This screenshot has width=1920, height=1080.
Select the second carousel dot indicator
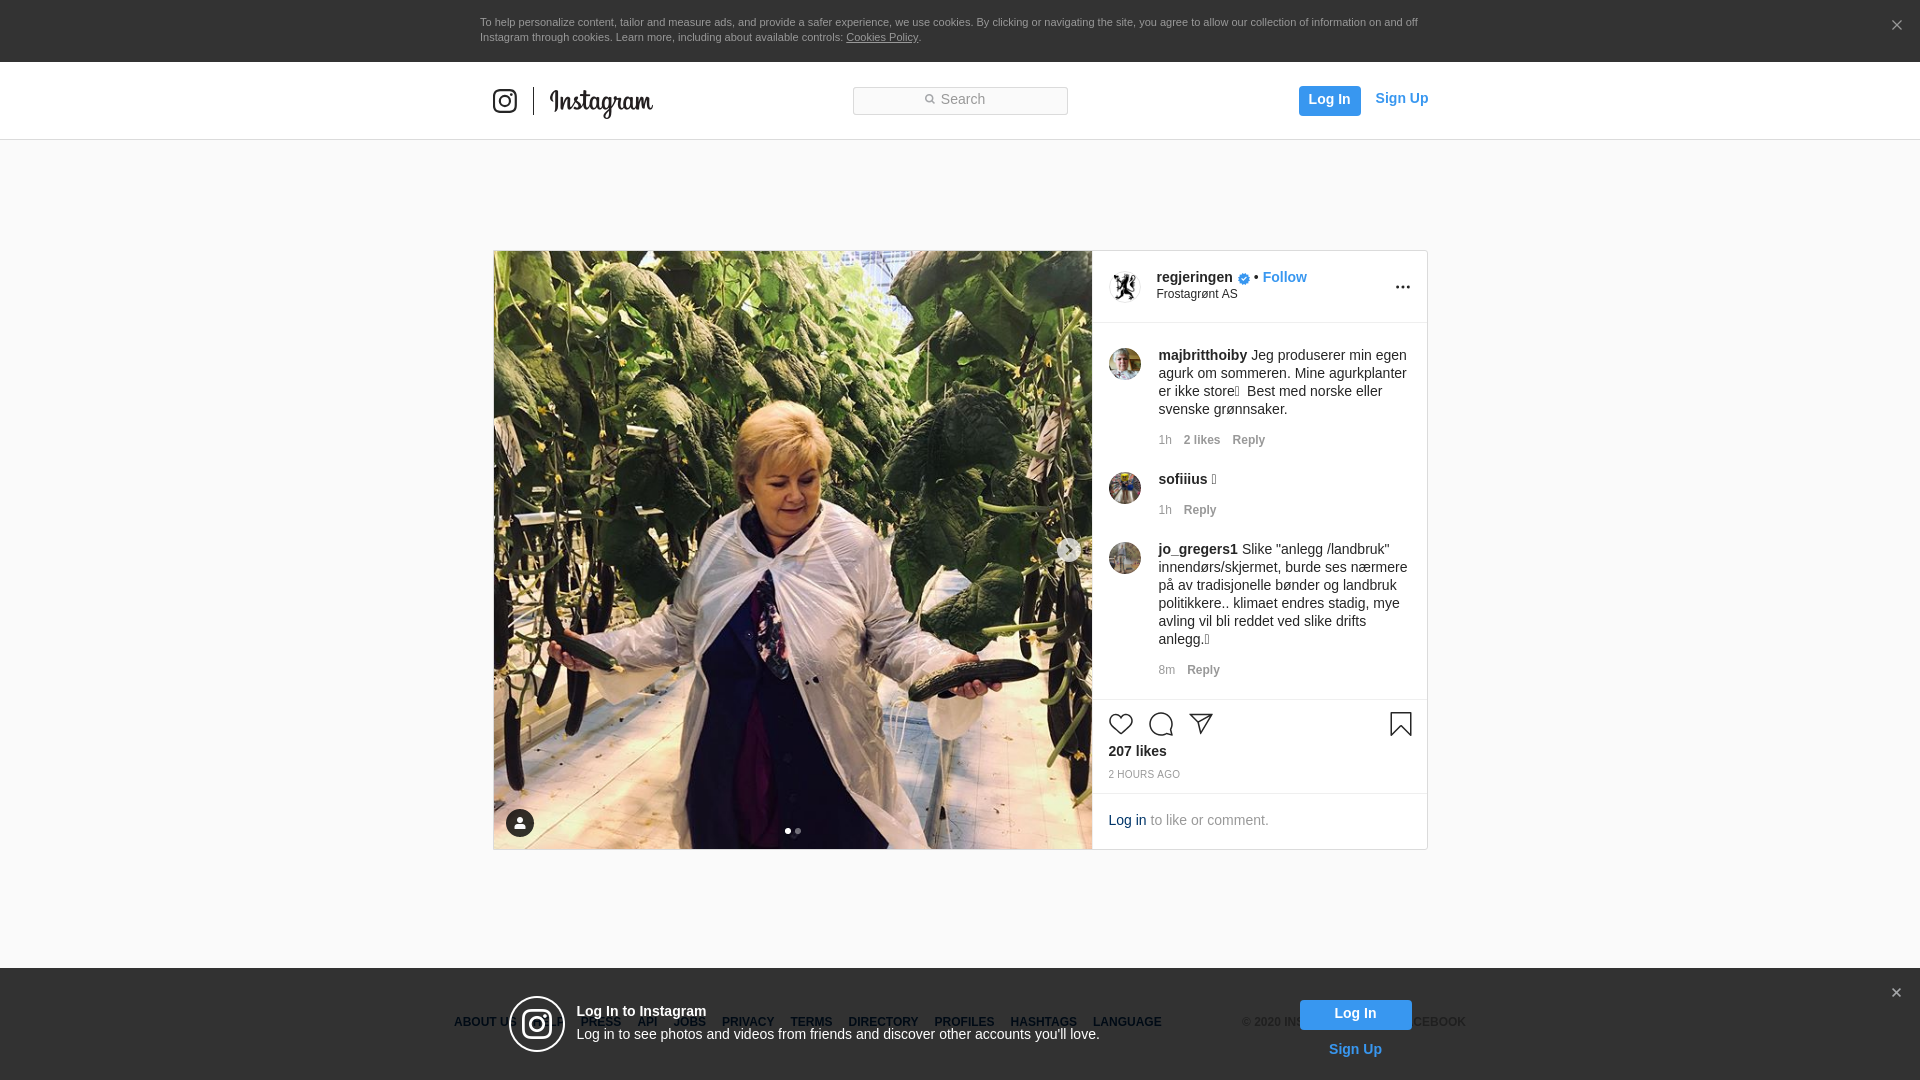[x=798, y=831]
